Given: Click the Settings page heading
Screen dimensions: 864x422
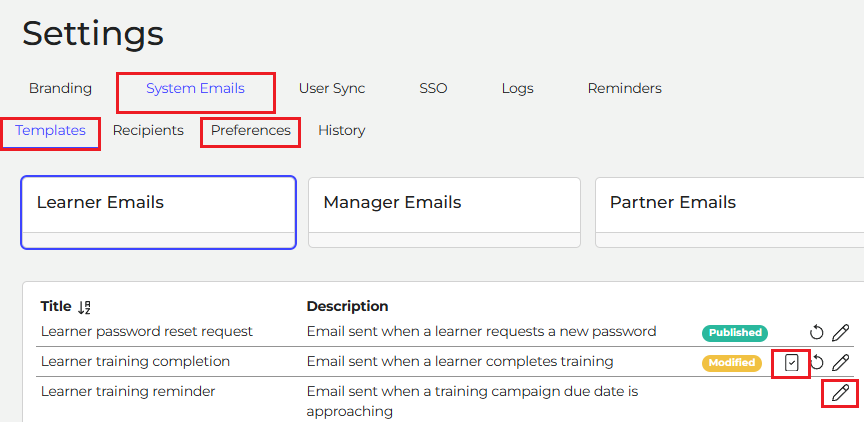Looking at the screenshot, I should pos(93,34).
